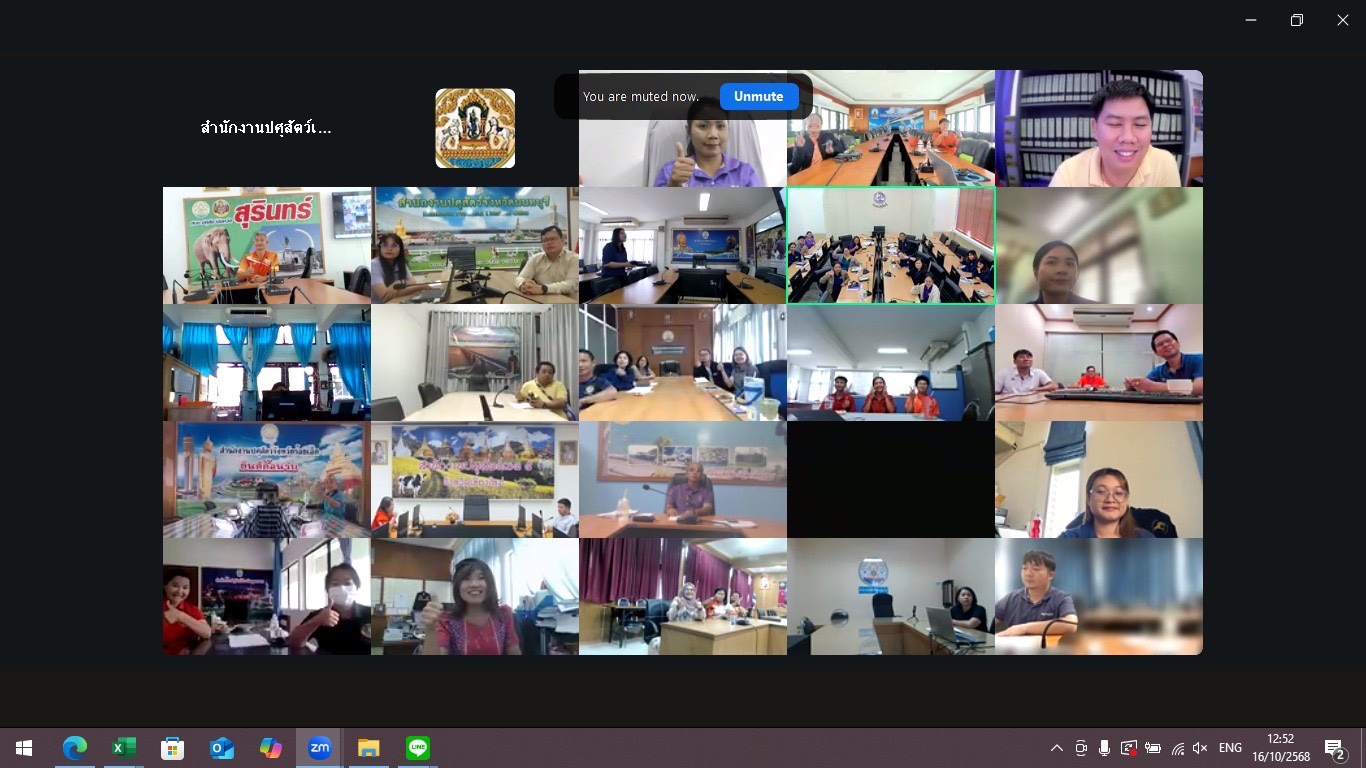Screen dimensions: 1366x768
Task: Open Microsoft Store taskbar icon
Action: [172, 748]
